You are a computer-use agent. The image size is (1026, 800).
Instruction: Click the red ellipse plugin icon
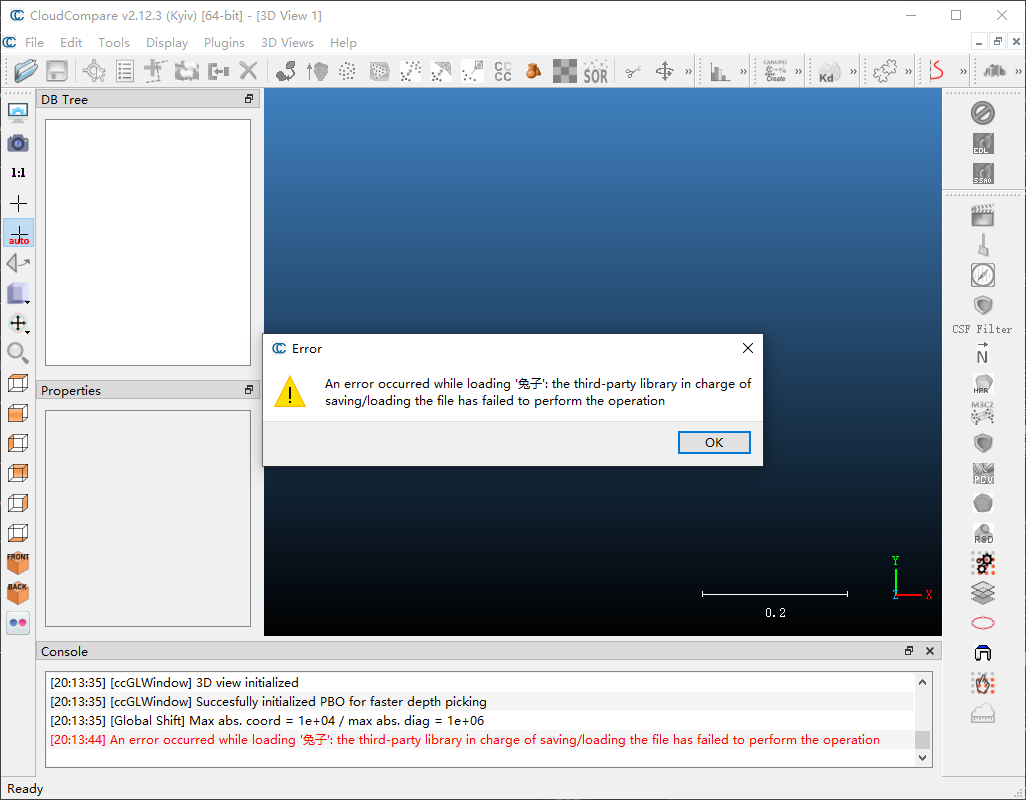[983, 623]
